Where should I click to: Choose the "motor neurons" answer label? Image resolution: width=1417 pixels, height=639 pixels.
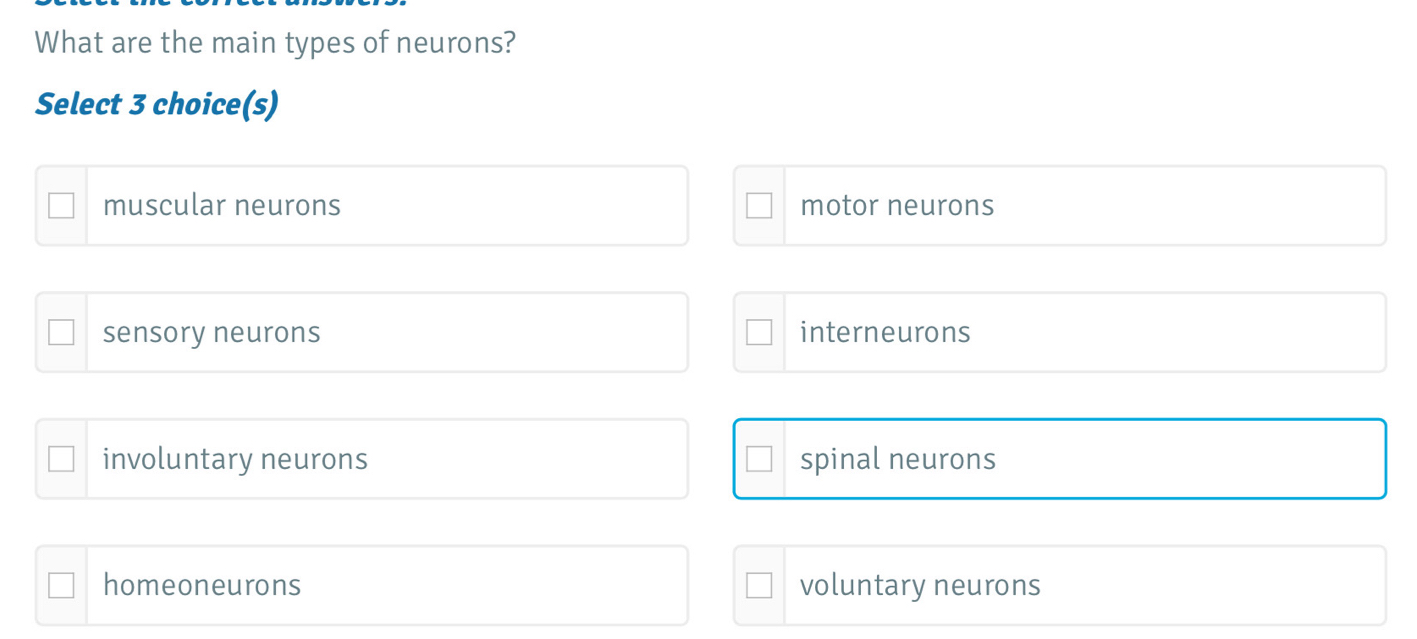[897, 206]
